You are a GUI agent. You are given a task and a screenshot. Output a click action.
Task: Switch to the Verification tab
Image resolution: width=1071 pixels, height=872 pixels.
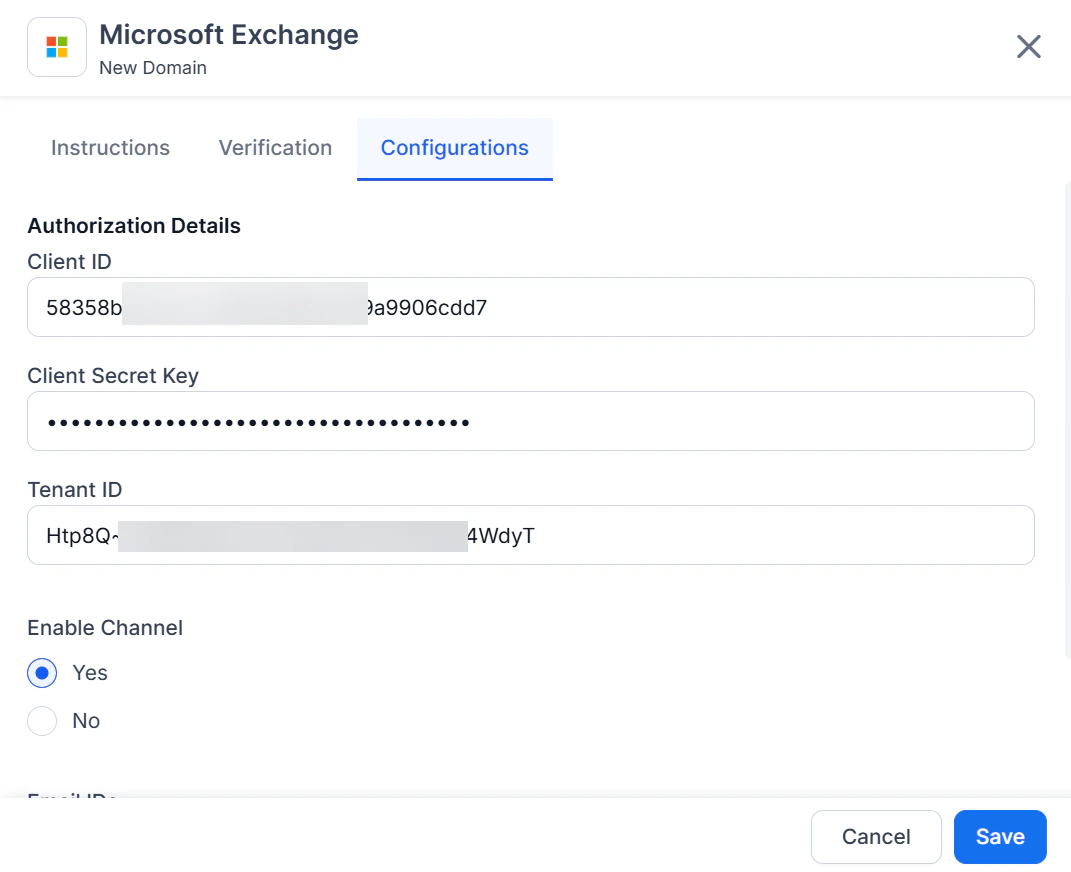click(275, 148)
